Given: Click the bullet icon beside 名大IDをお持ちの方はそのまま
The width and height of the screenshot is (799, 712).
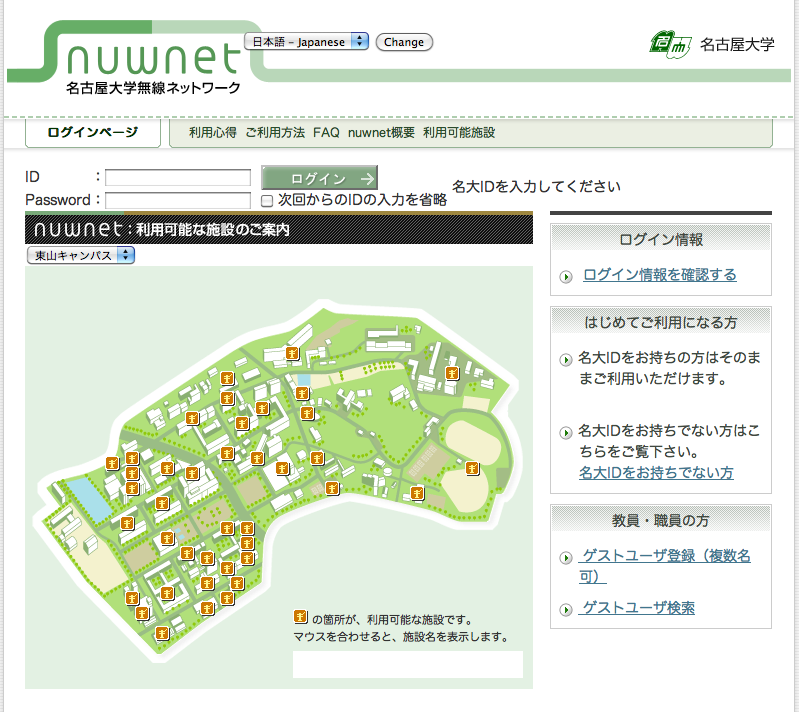Looking at the screenshot, I should point(566,360).
